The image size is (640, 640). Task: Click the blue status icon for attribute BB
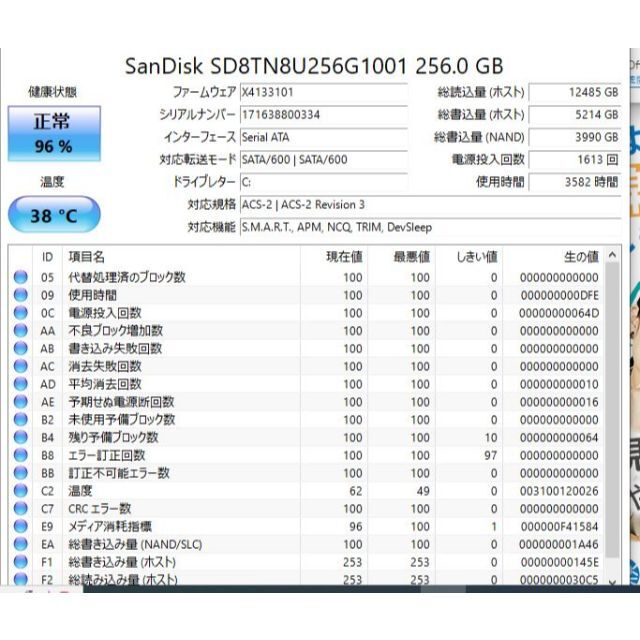20,473
